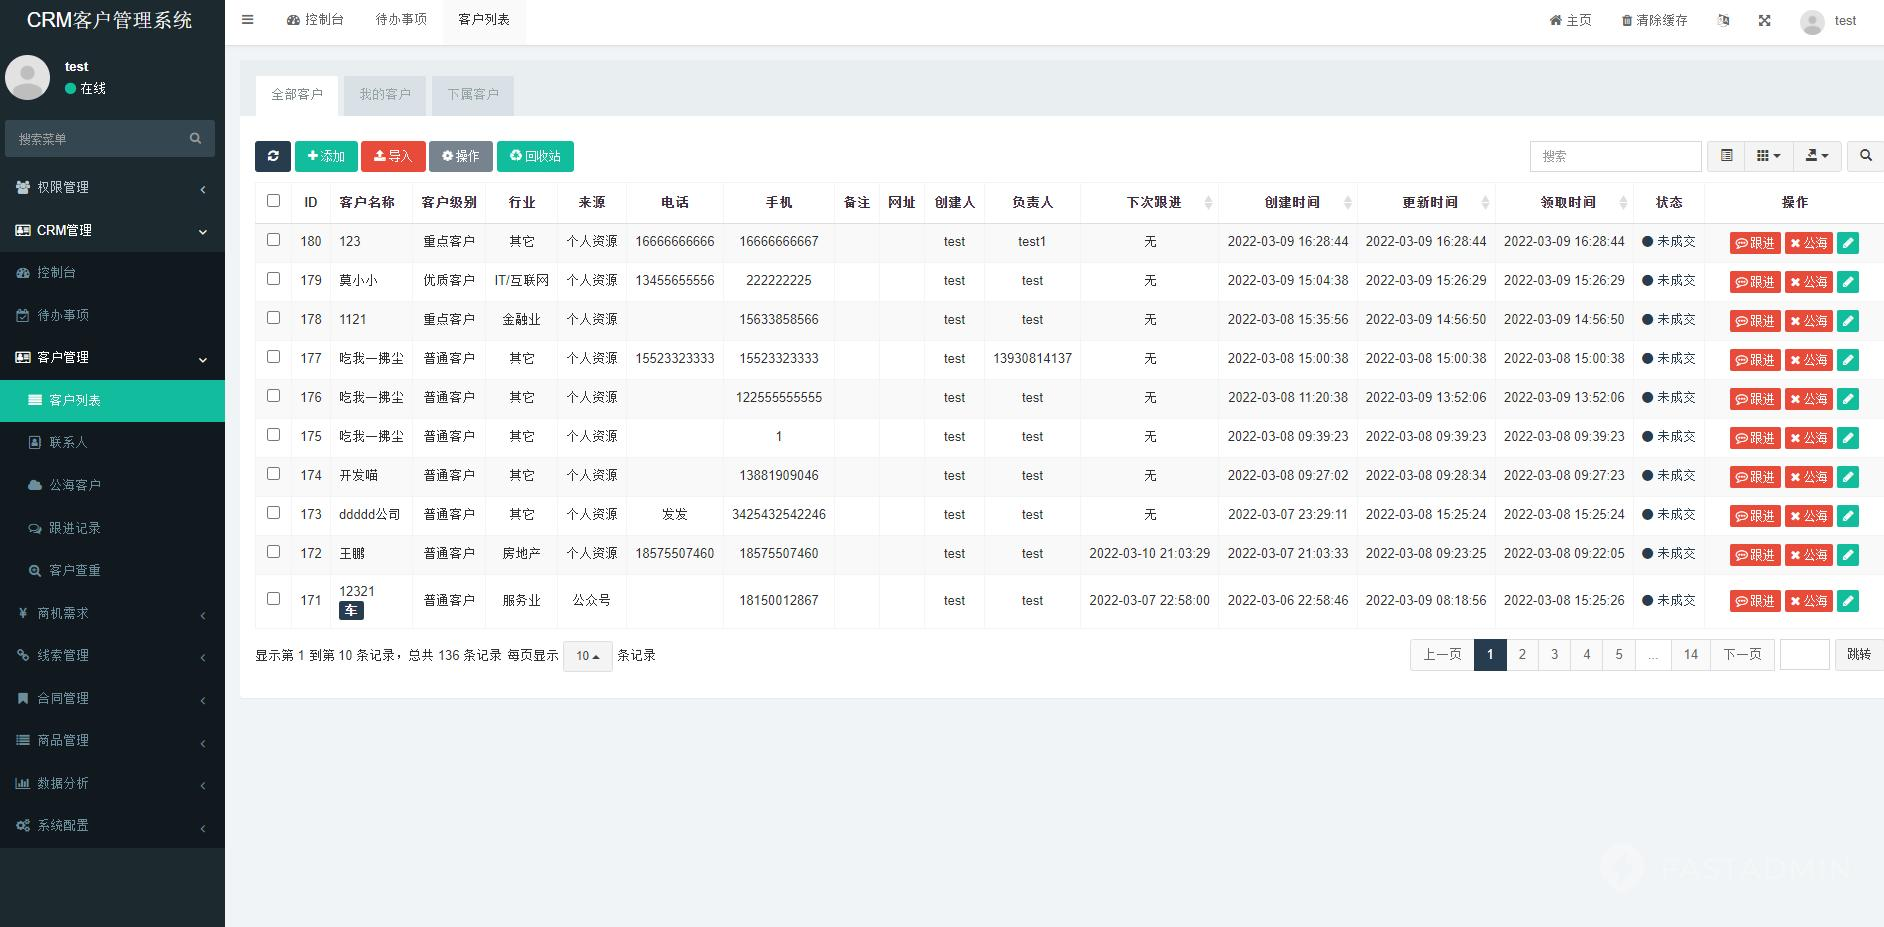The height and width of the screenshot is (927, 1884).
Task: Click the detail view toggle icon near search box
Action: tap(1724, 156)
